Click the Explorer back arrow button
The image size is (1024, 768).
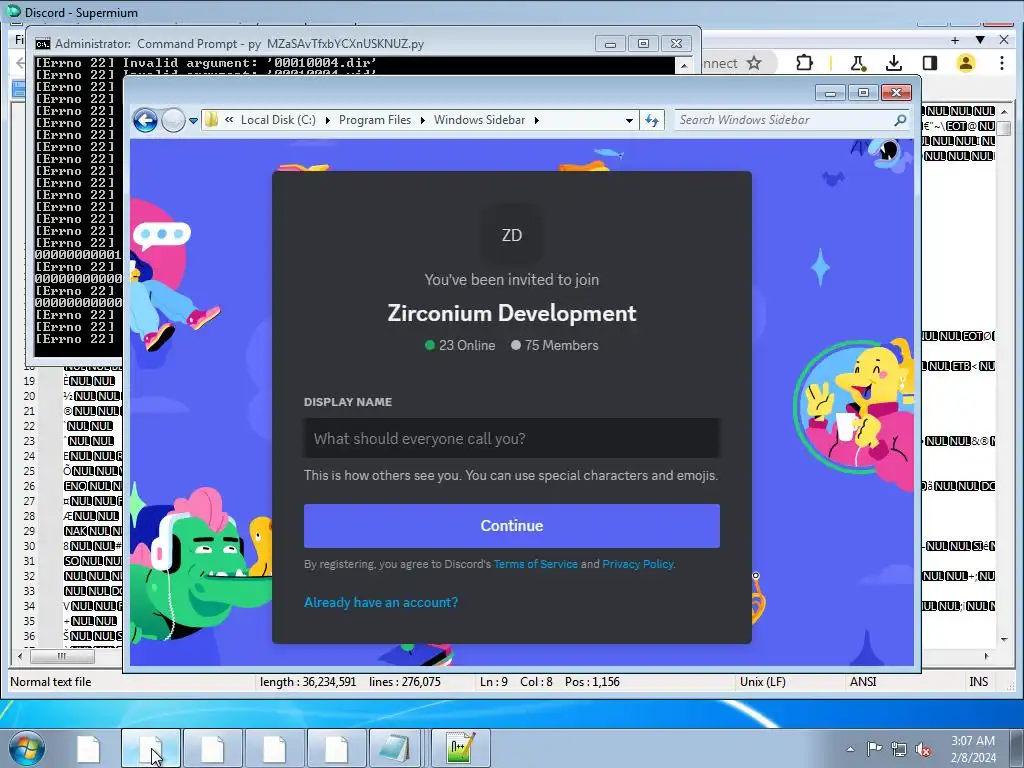[145, 120]
